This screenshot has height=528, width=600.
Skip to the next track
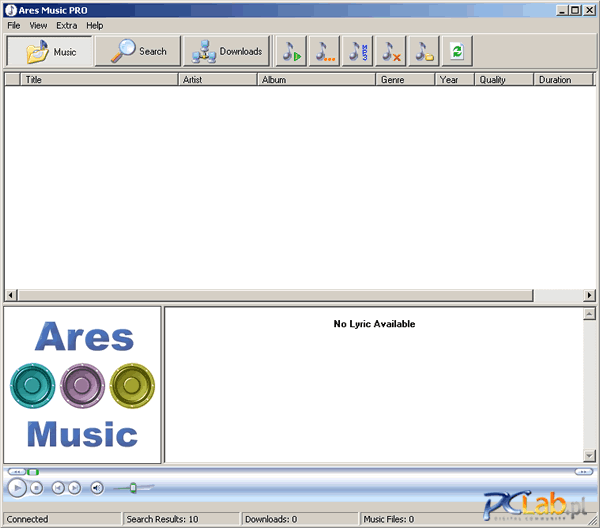75,488
